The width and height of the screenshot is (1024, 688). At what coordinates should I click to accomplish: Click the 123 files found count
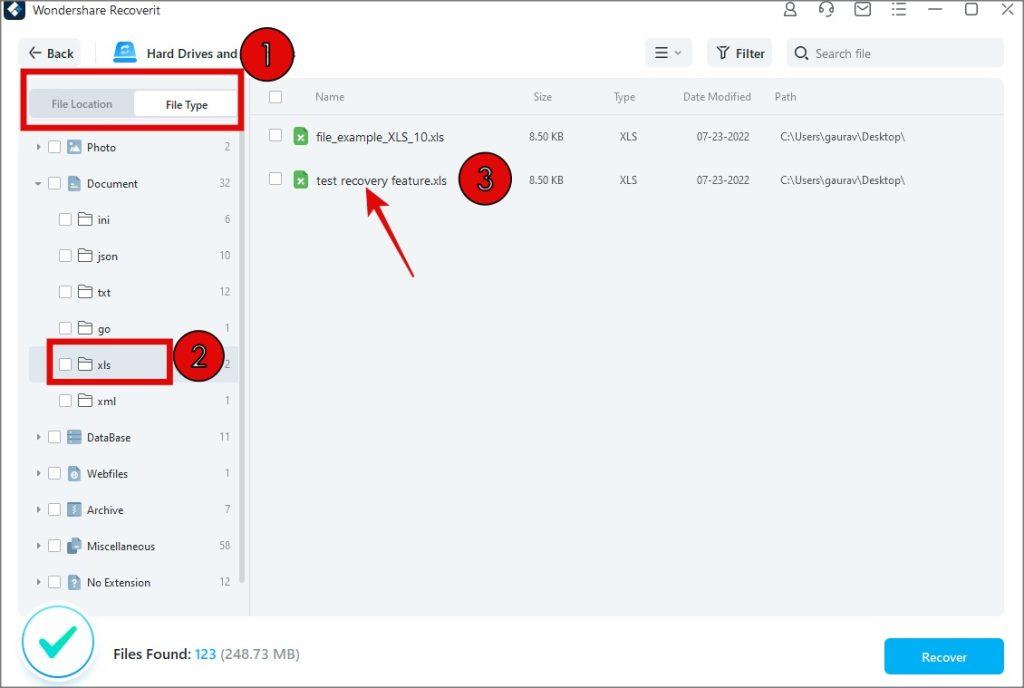pyautogui.click(x=205, y=654)
